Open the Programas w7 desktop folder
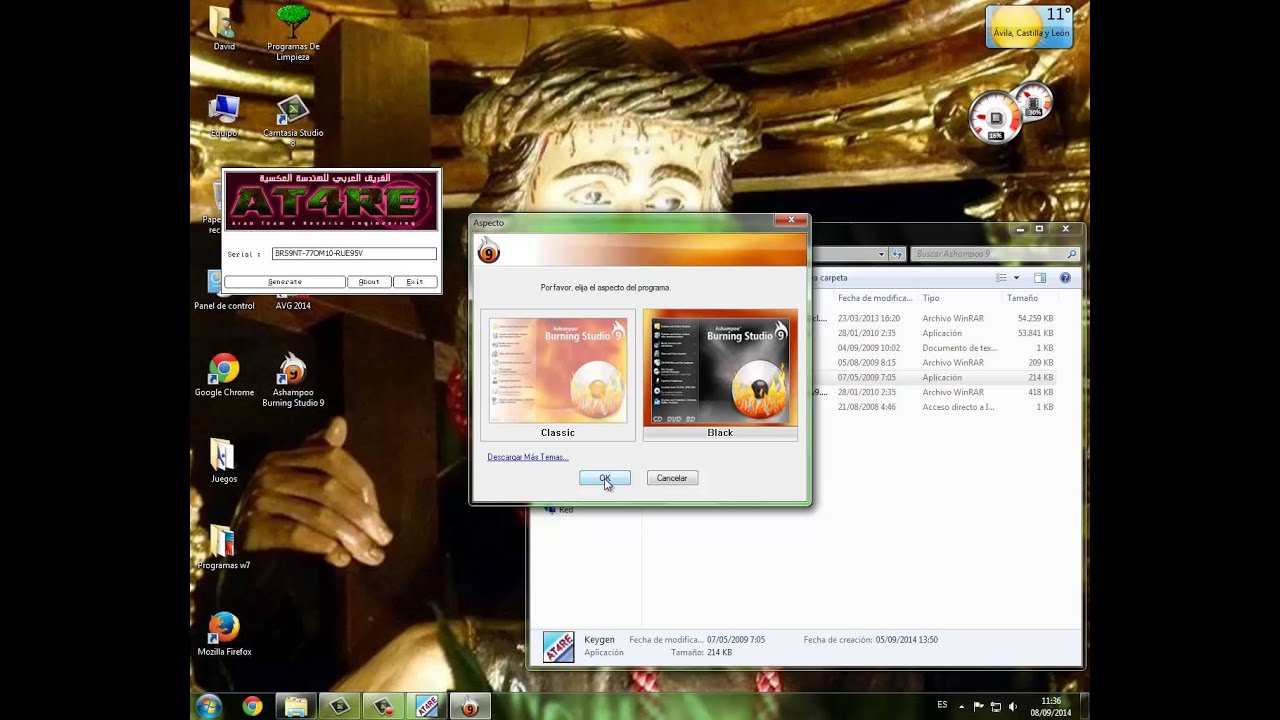 [x=224, y=547]
